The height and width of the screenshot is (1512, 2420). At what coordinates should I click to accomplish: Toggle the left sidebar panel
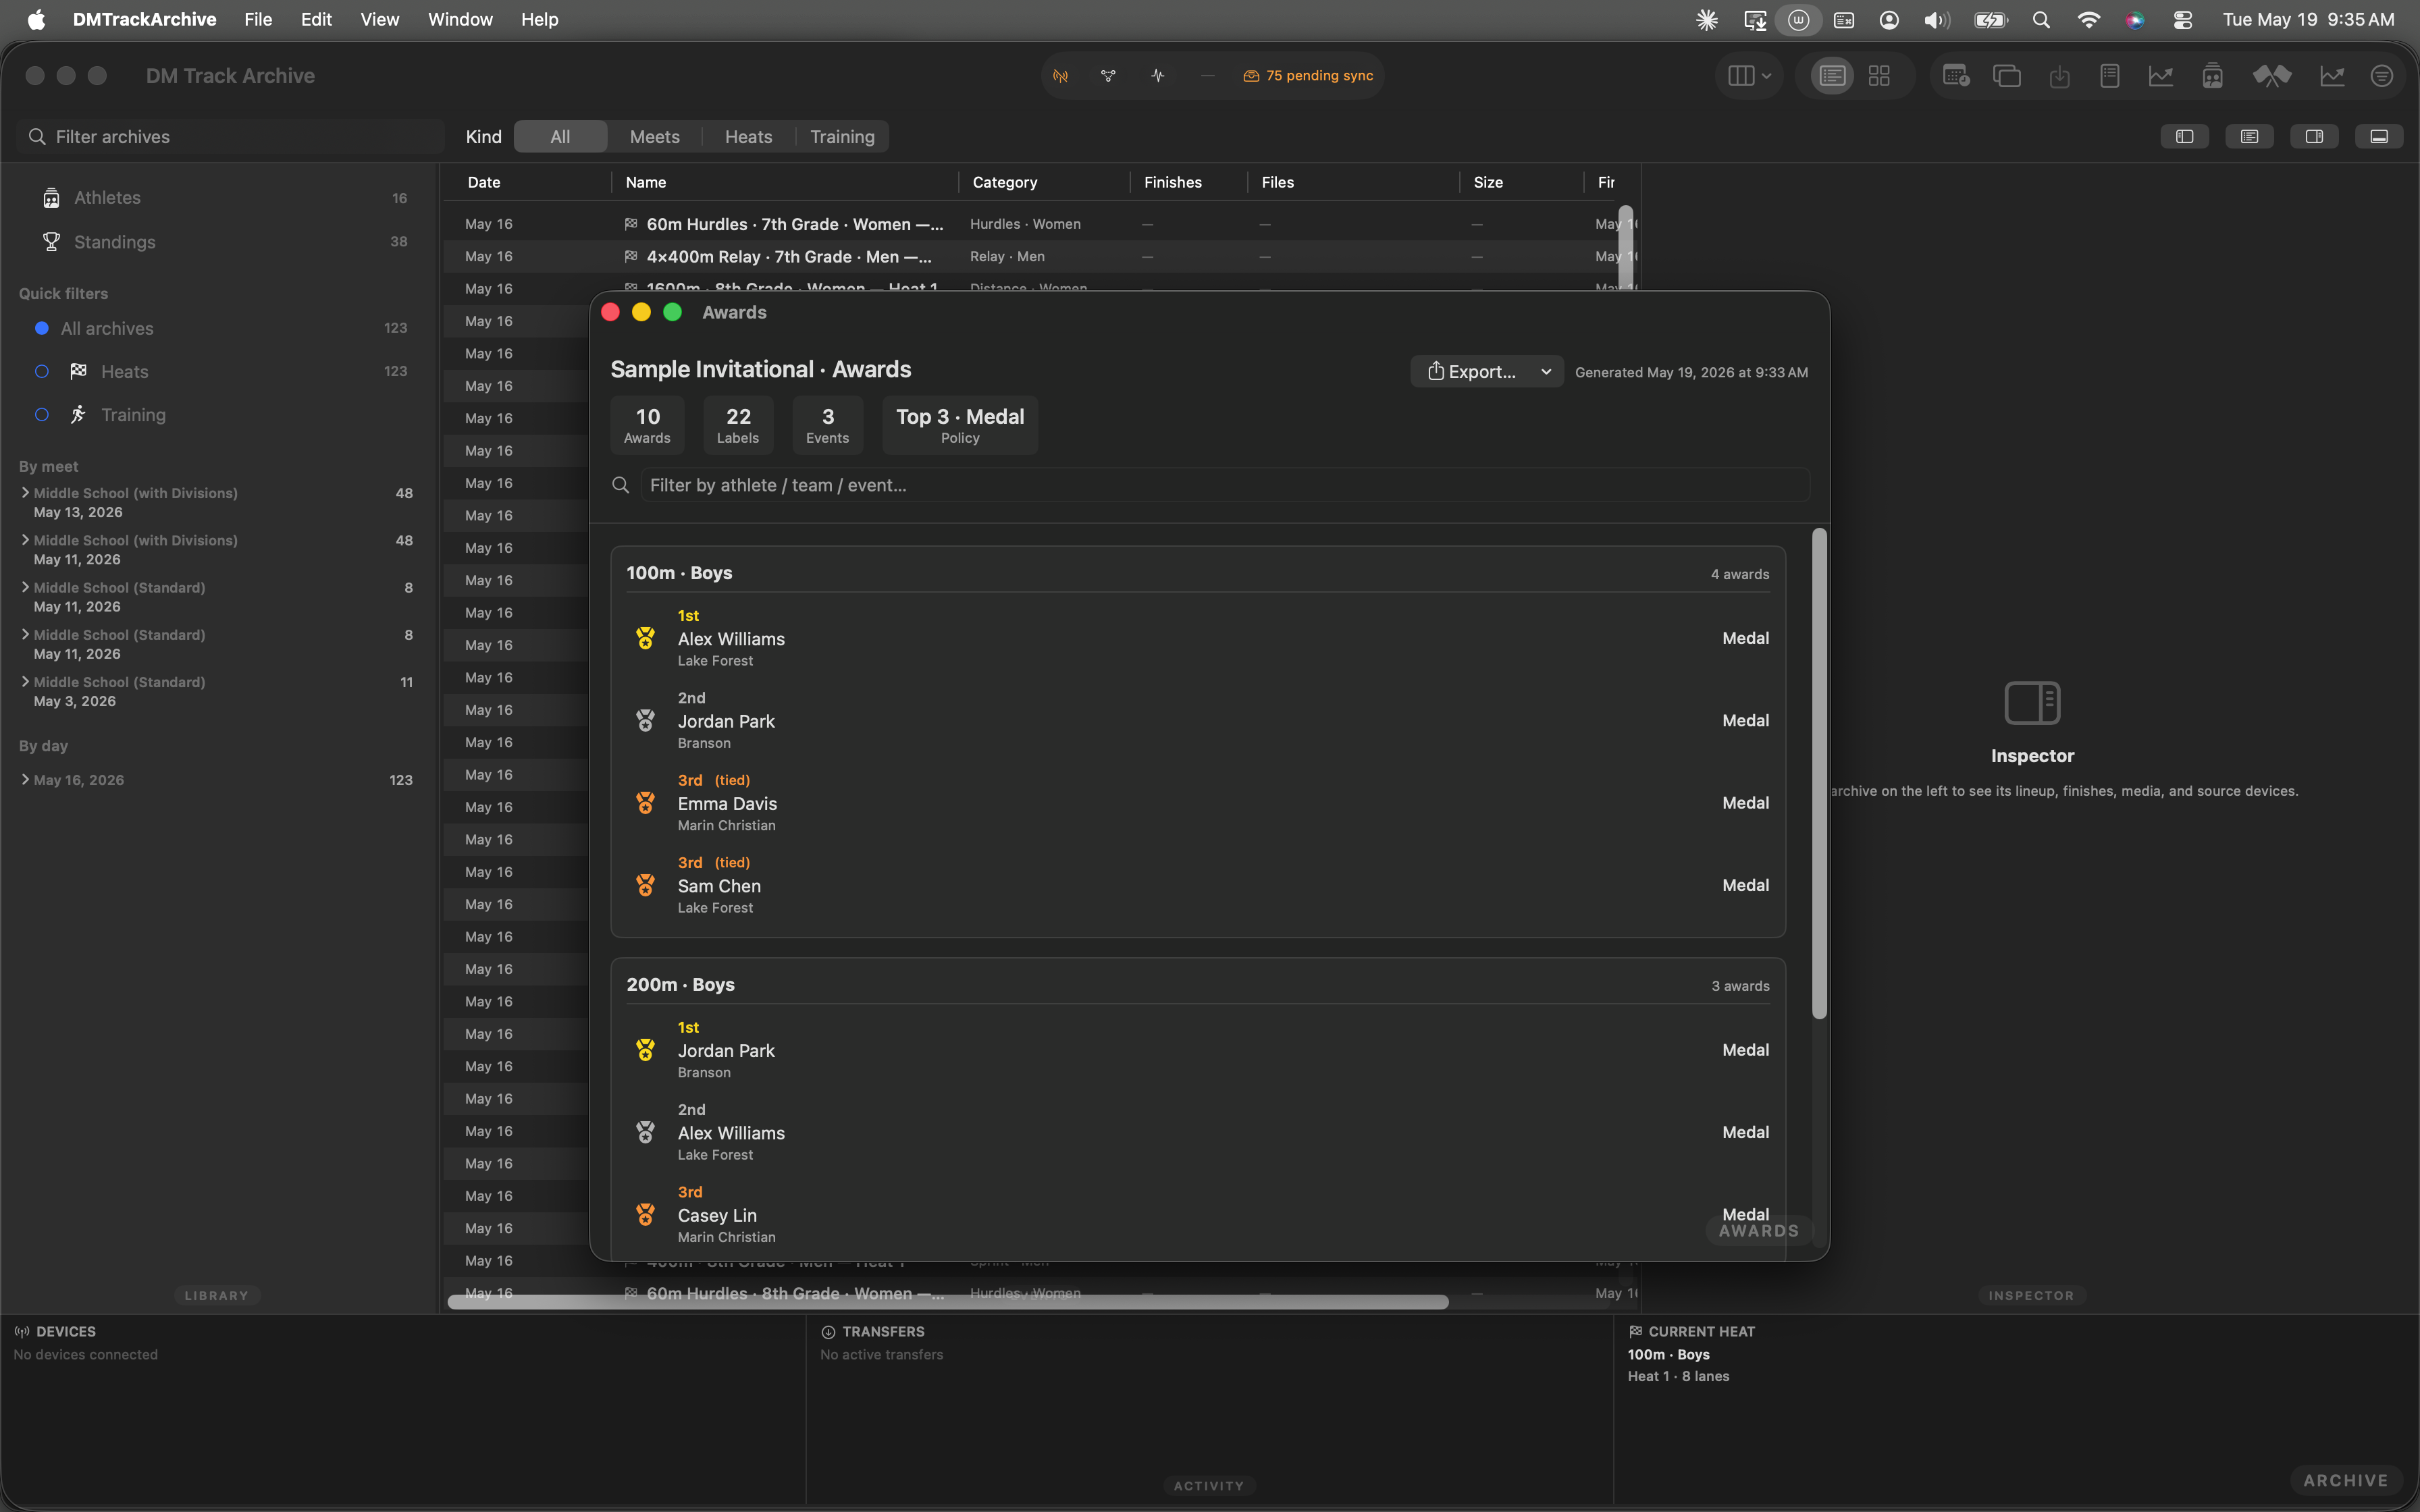(x=2184, y=137)
